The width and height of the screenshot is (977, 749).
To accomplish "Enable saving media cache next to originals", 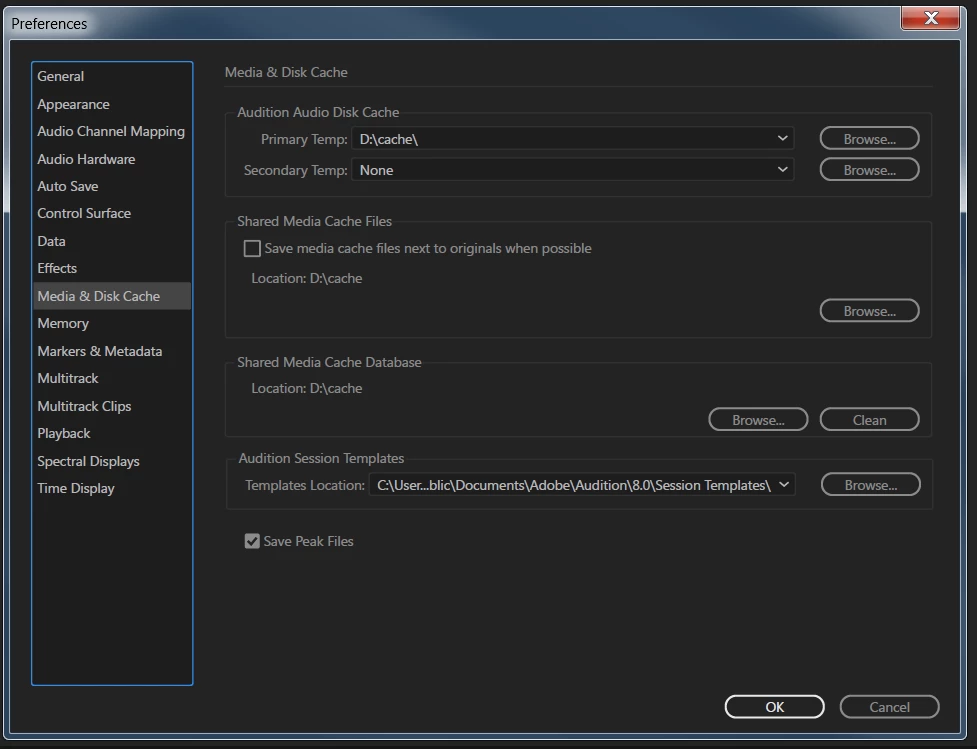I will point(252,249).
